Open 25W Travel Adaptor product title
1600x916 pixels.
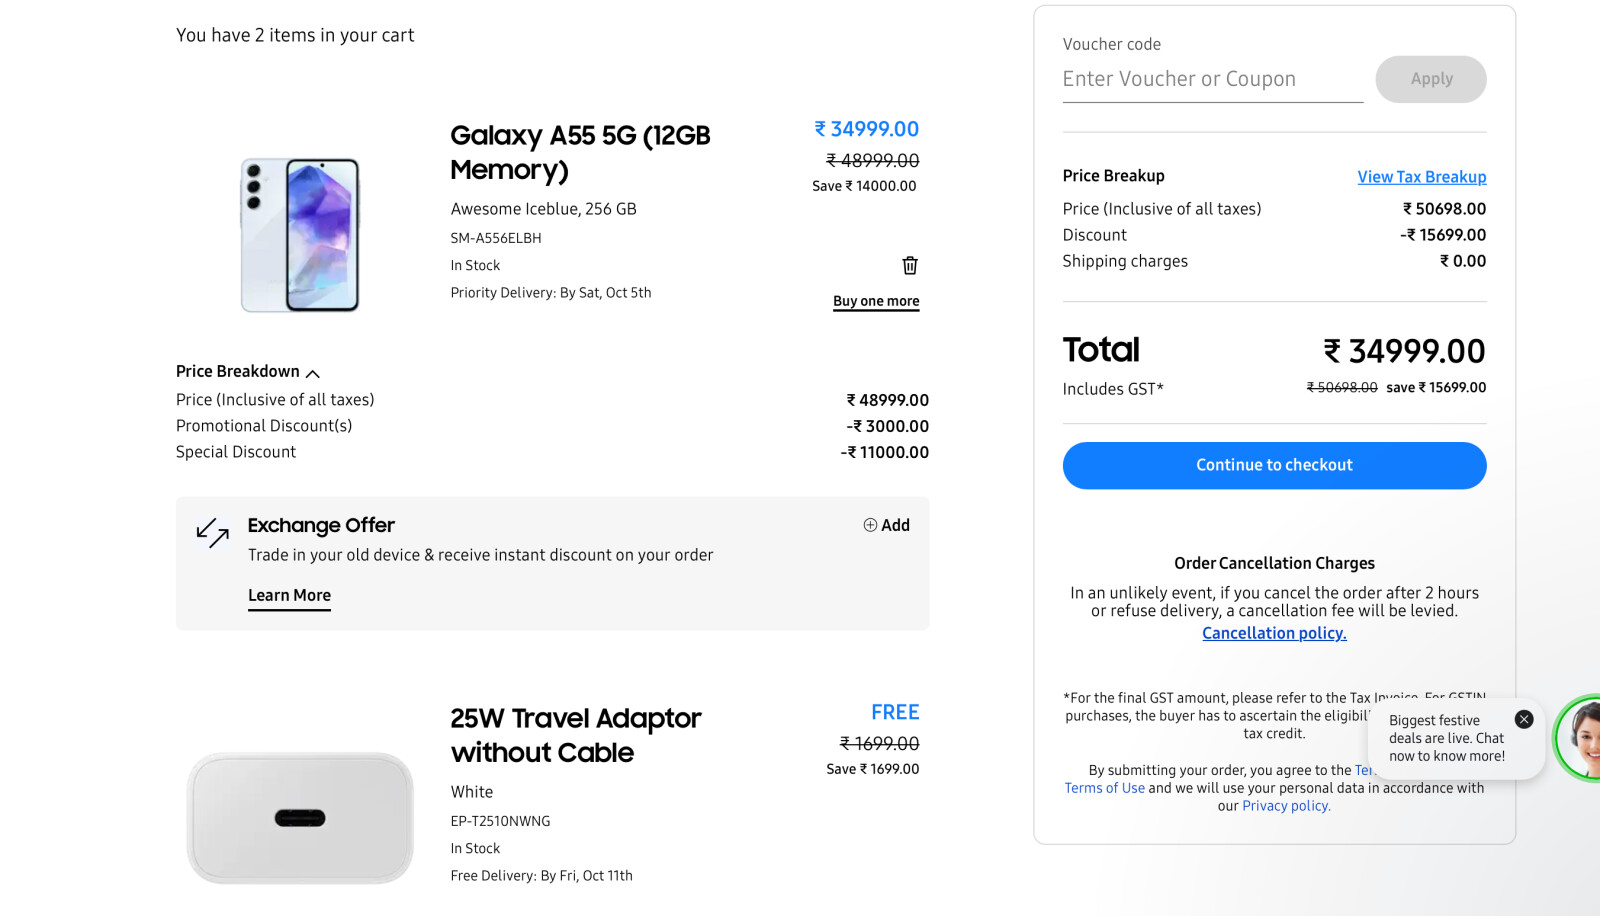coord(575,735)
